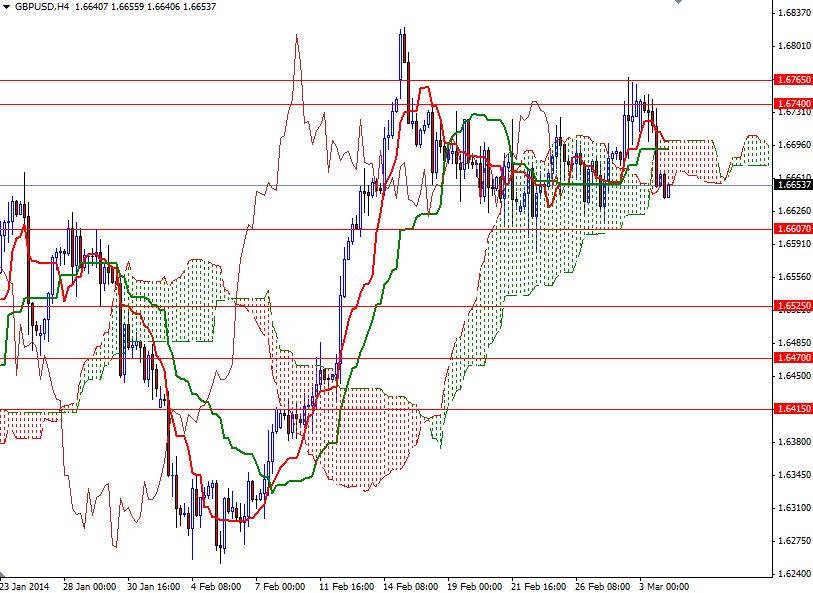
Task: Select the red 1.67650 resistance price label
Action: [x=789, y=79]
